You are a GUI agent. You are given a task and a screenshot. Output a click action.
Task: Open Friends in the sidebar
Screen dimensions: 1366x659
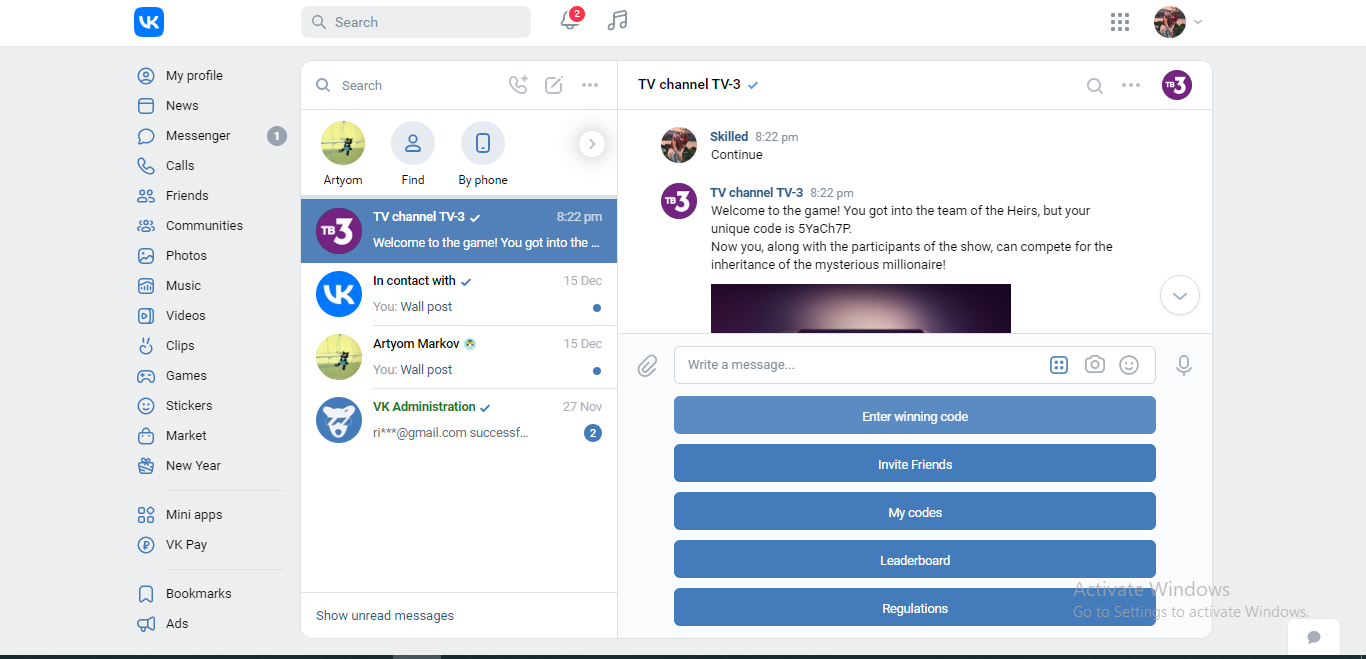pyautogui.click(x=187, y=196)
